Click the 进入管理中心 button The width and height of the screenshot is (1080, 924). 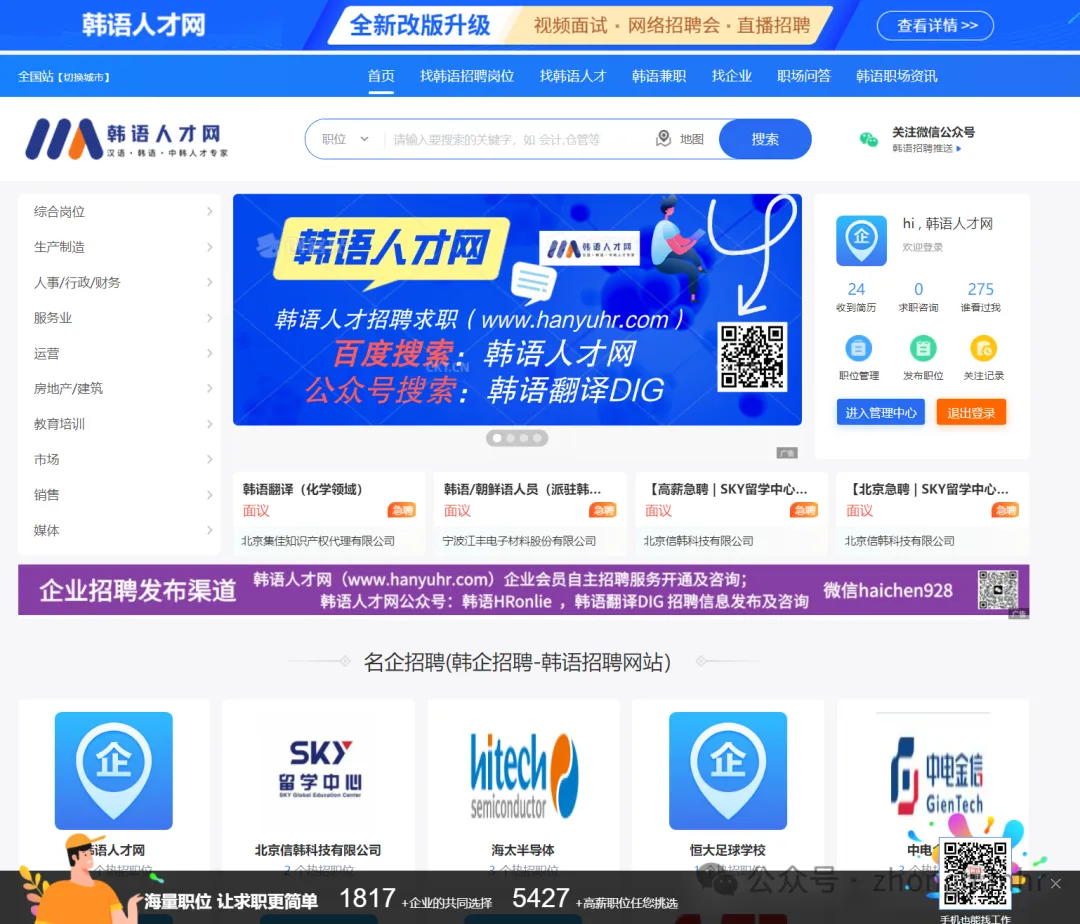(880, 412)
